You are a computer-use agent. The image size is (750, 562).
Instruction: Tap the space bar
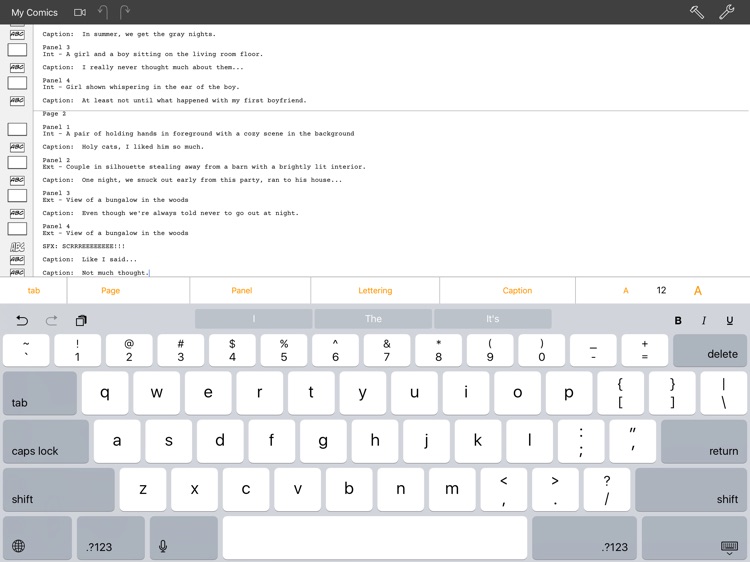click(x=375, y=538)
